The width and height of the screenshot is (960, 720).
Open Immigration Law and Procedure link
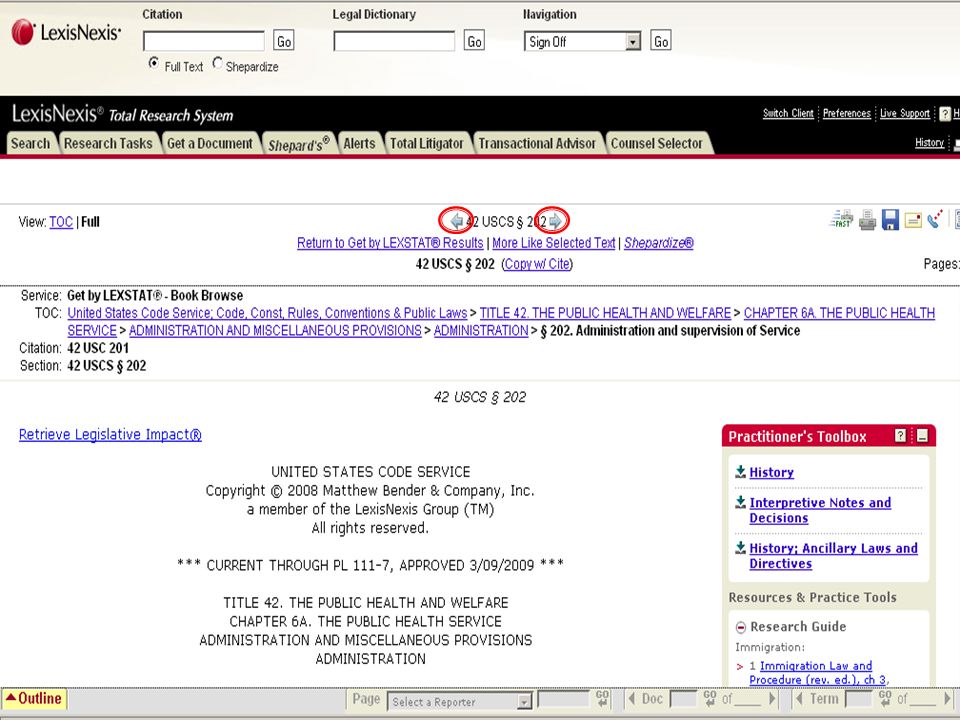tap(819, 672)
